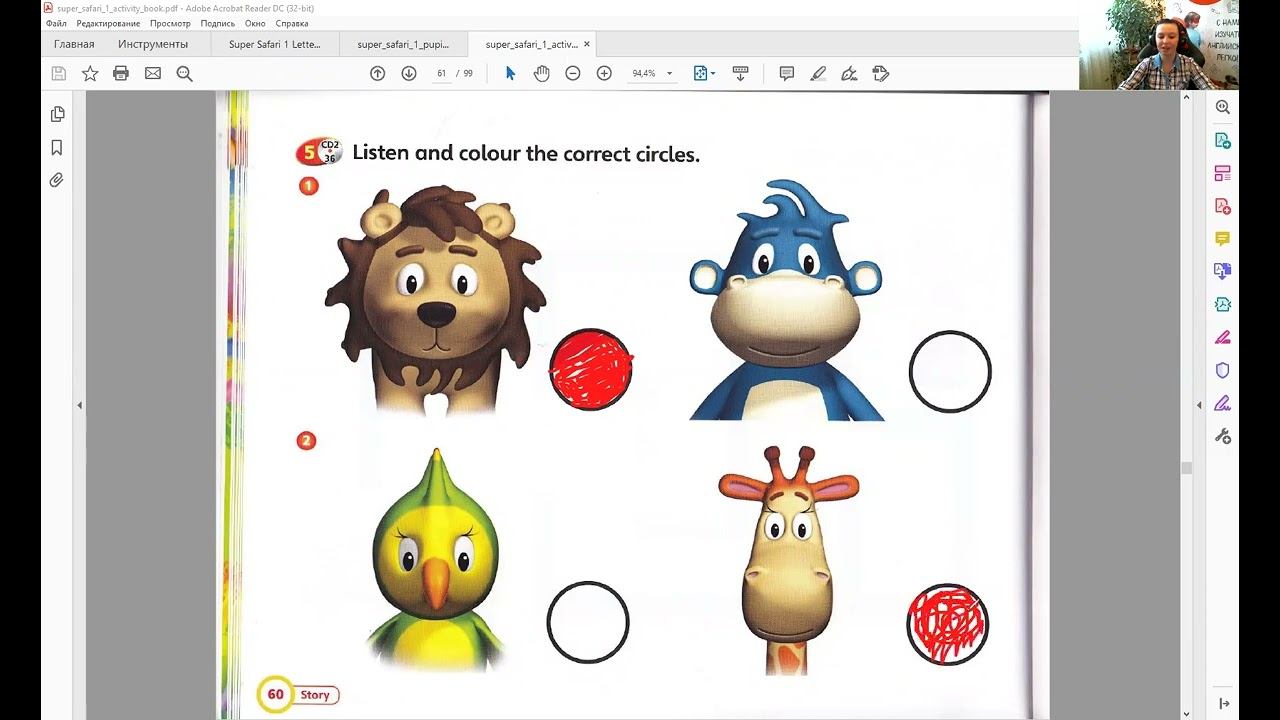Switch to super_safari_1_pupi... tab
The width and height of the screenshot is (1280, 720).
tap(403, 44)
